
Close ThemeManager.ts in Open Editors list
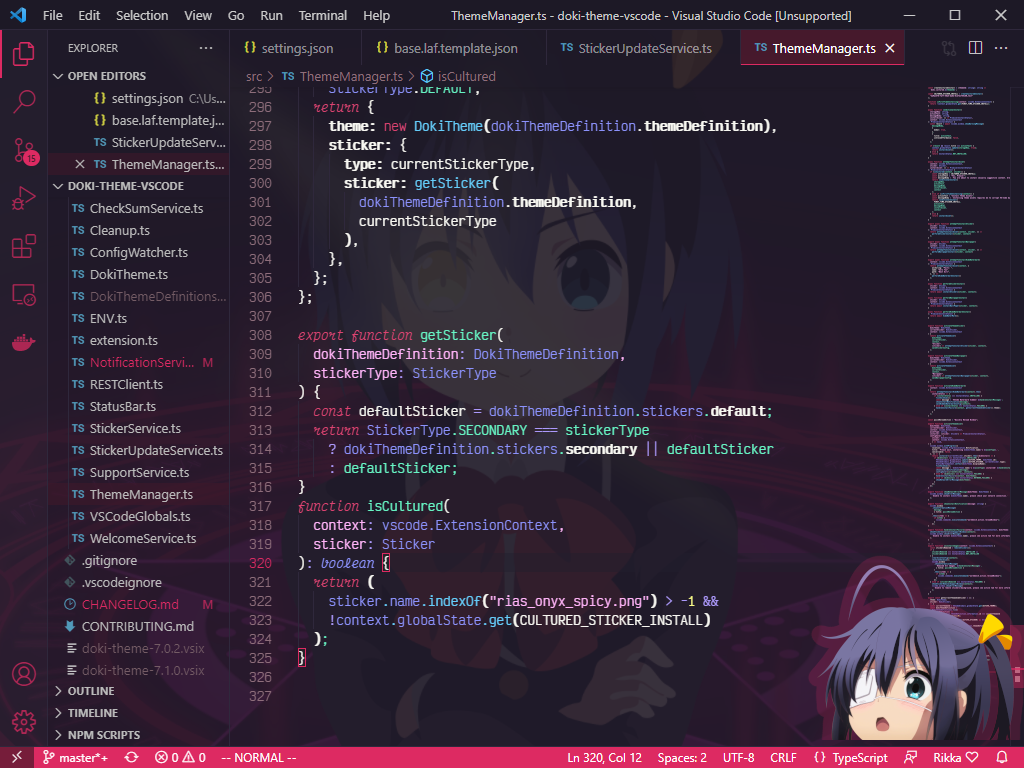(80, 165)
